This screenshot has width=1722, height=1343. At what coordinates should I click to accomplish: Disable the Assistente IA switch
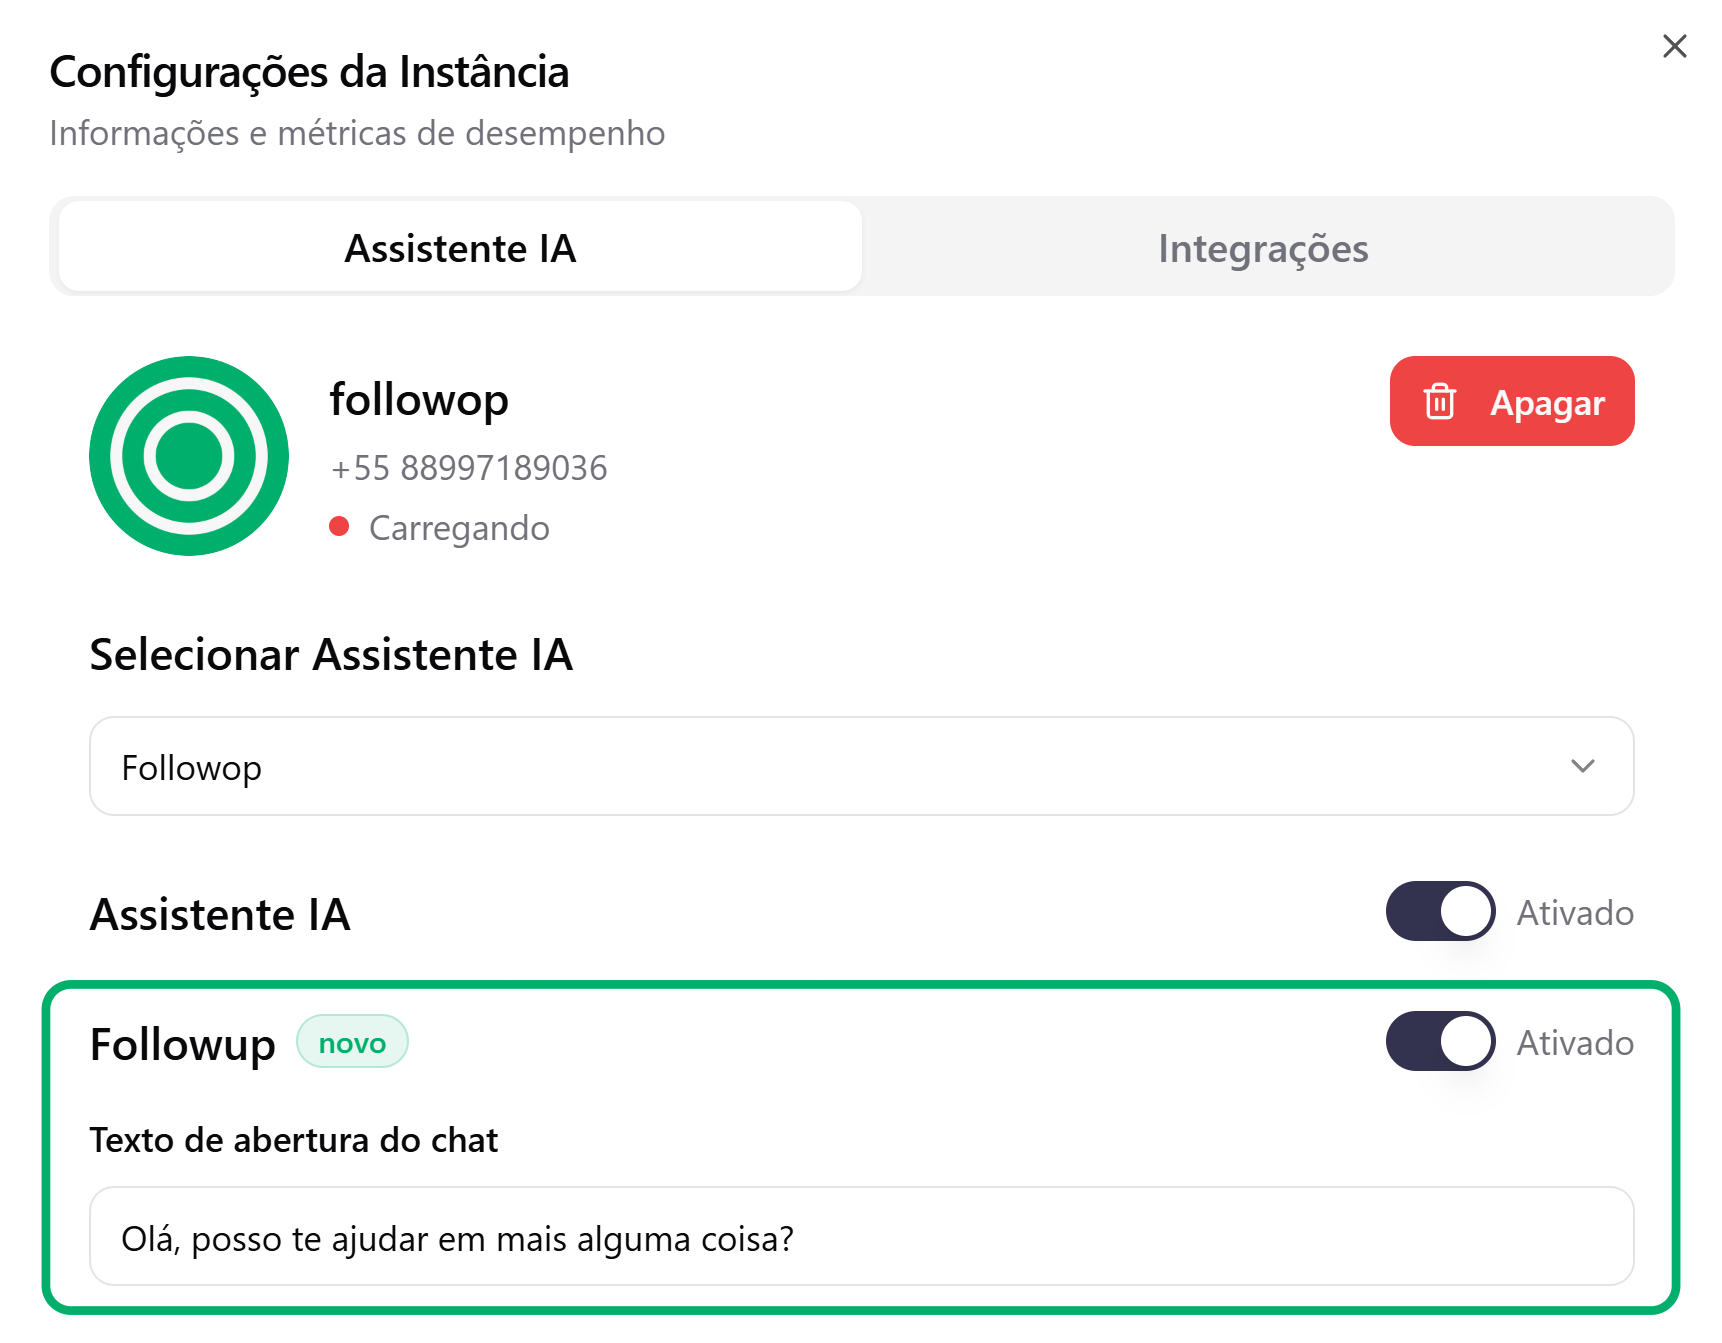pyautogui.click(x=1440, y=911)
